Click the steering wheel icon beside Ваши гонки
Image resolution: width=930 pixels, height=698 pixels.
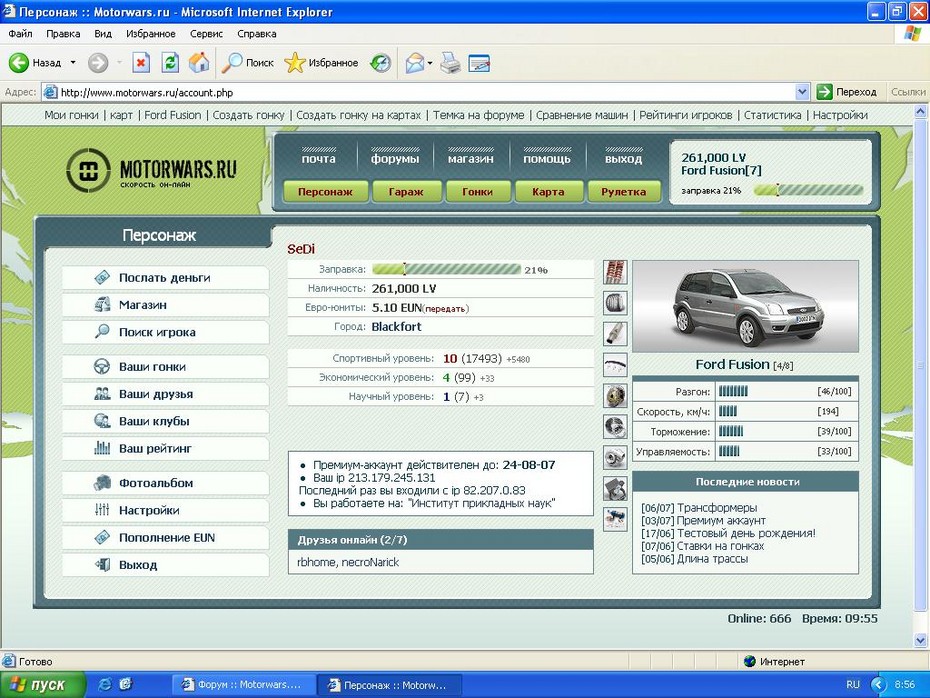coord(102,366)
